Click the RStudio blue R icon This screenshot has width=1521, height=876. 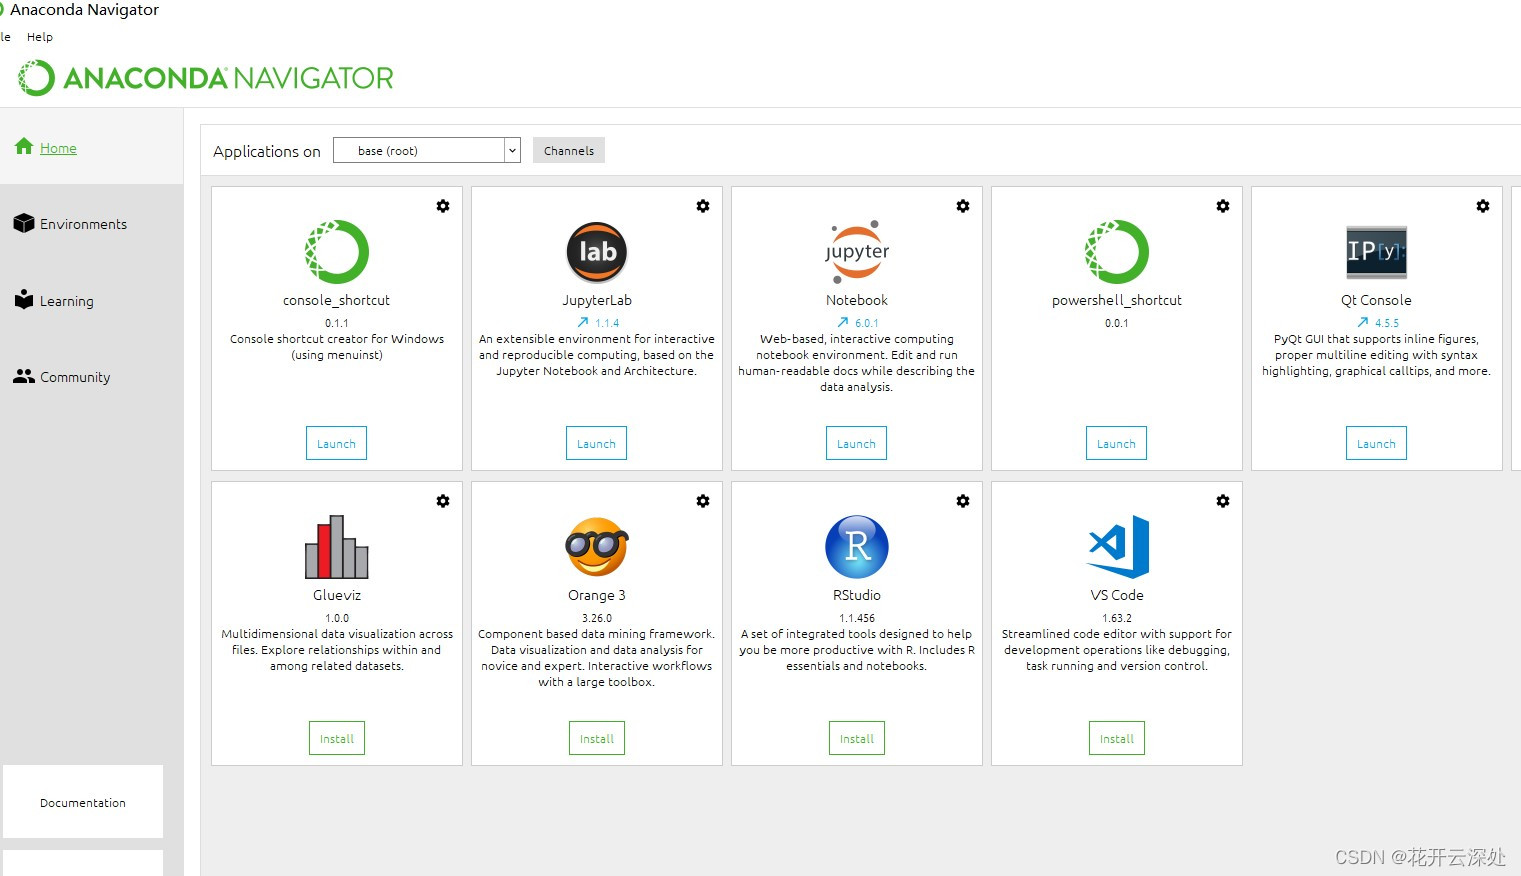(x=857, y=547)
